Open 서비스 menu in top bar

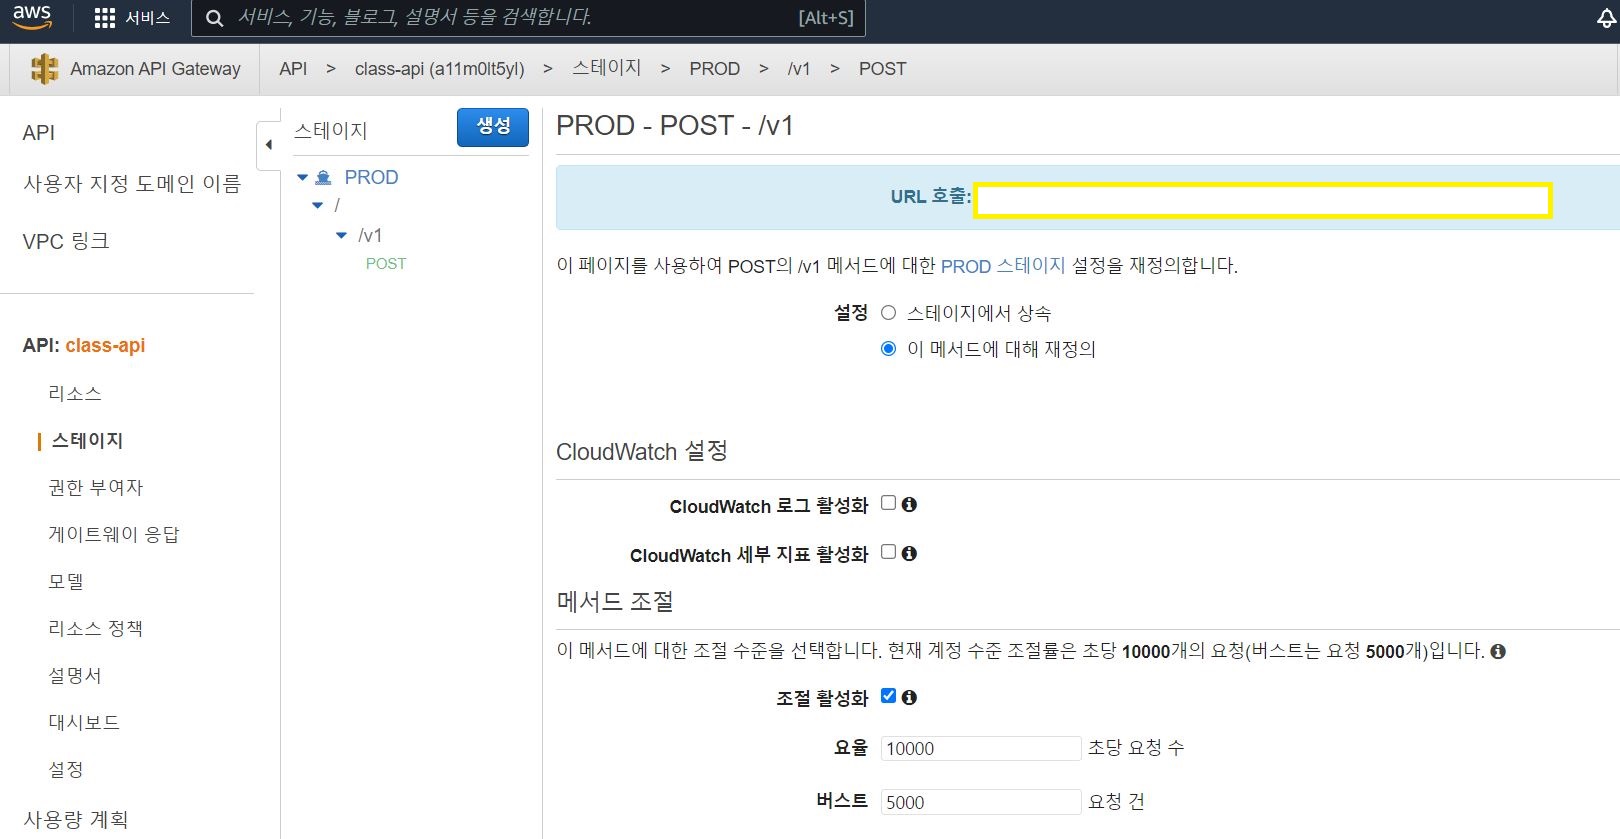coord(147,18)
